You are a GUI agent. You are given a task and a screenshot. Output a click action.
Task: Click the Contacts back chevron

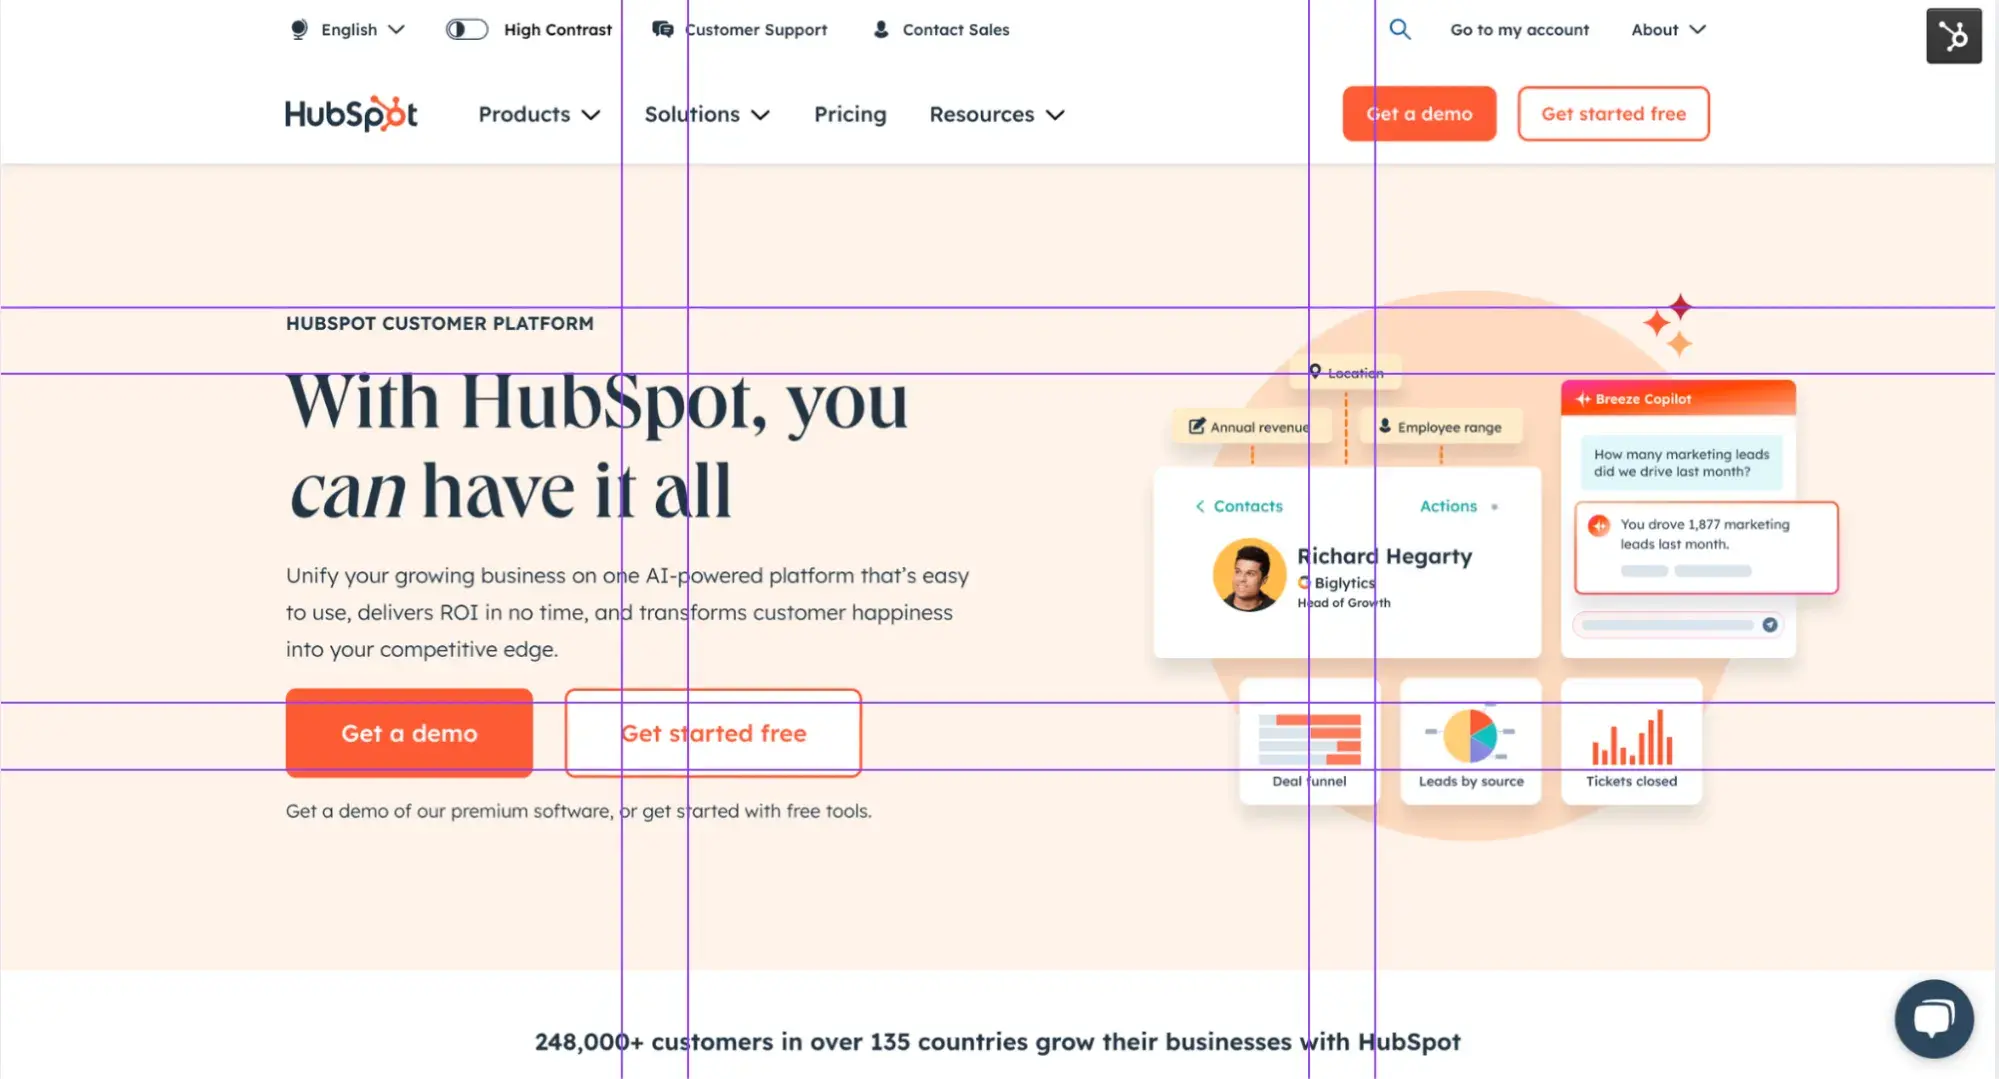point(1199,506)
